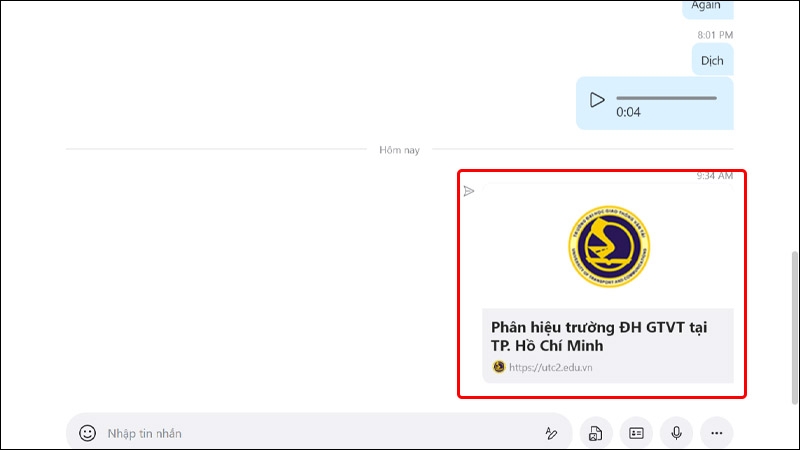Screen dimensions: 800x450
Task: Click the chat vertical scrollbar thumb
Action: 794,328
